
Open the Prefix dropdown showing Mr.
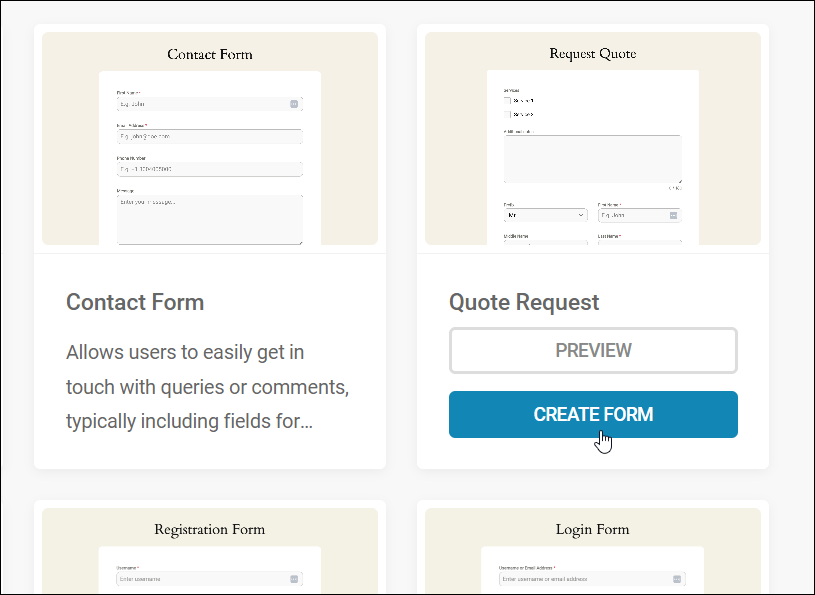[544, 215]
